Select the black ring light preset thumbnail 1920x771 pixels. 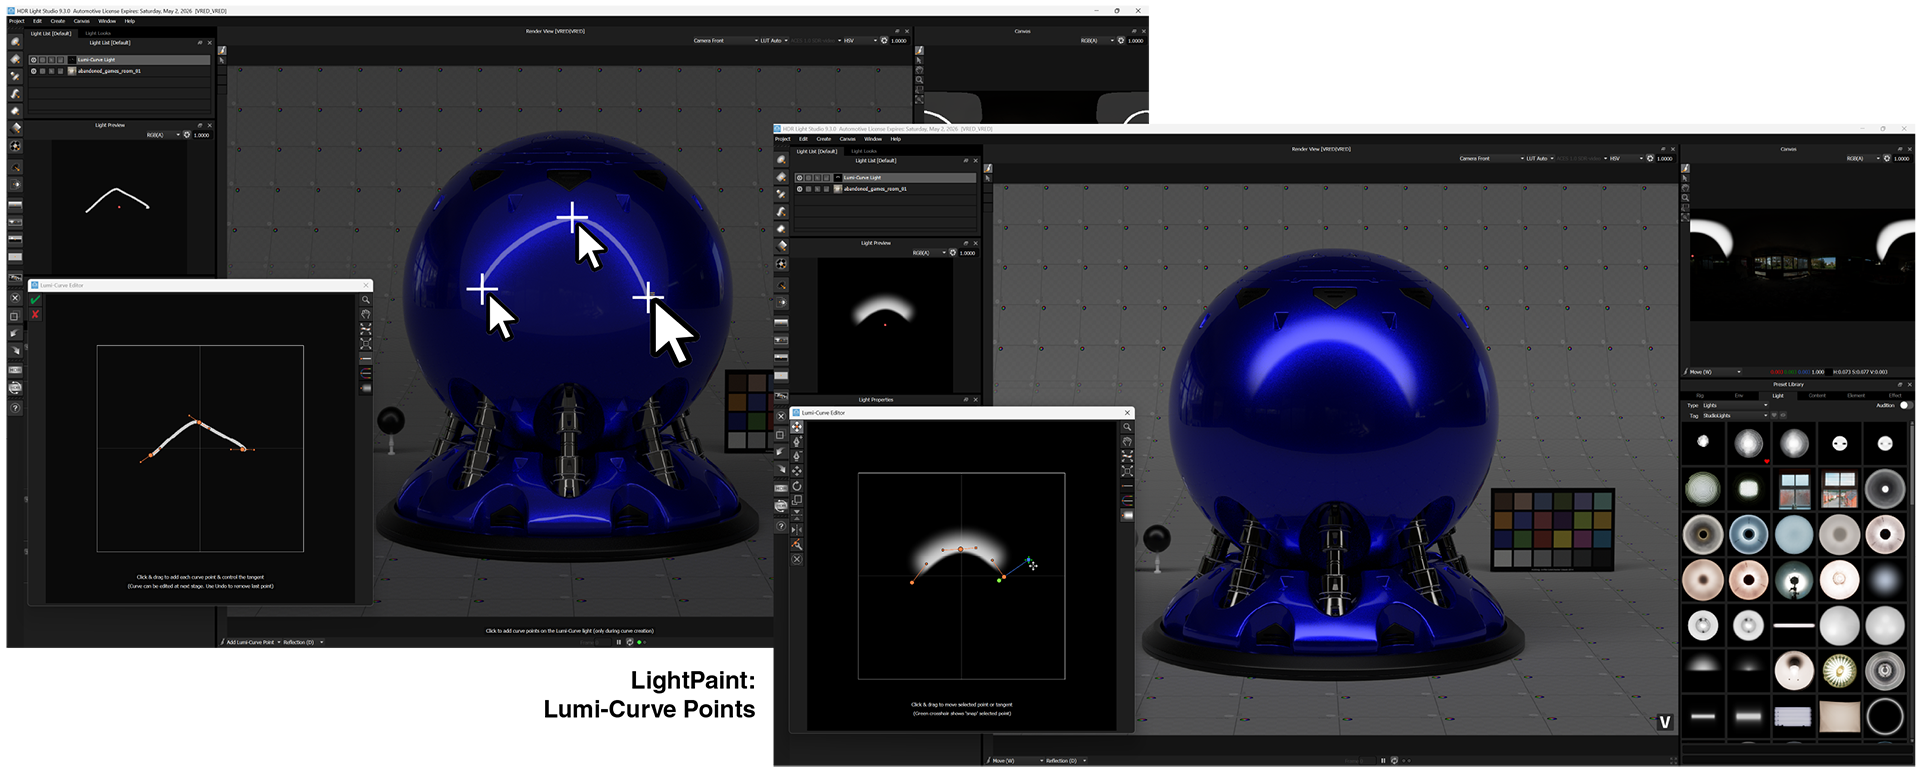1885,716
